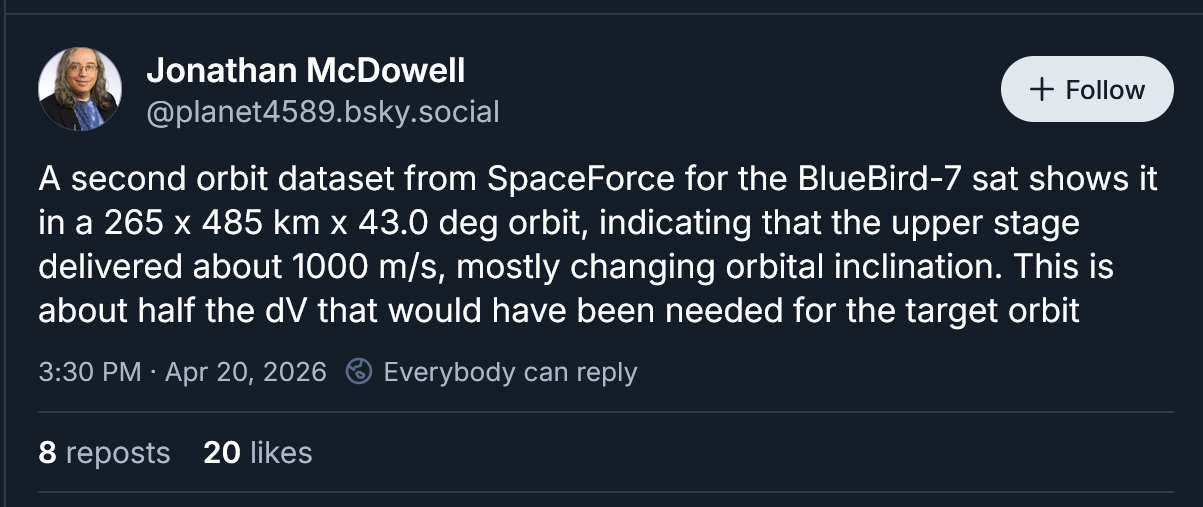Click the "3:30 PM" post time
Viewport: 1203px width, 507px height.
tap(89, 373)
